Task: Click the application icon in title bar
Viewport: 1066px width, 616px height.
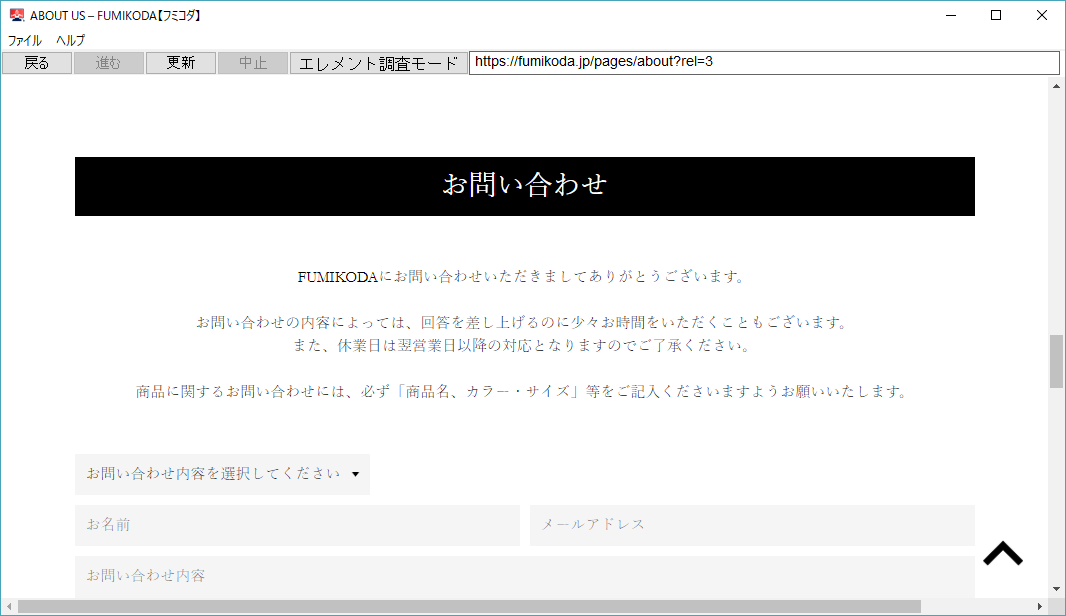Action: [x=16, y=15]
